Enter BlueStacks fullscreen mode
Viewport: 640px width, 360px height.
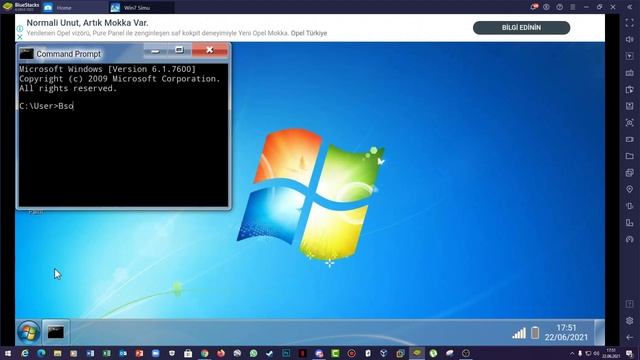click(629, 23)
